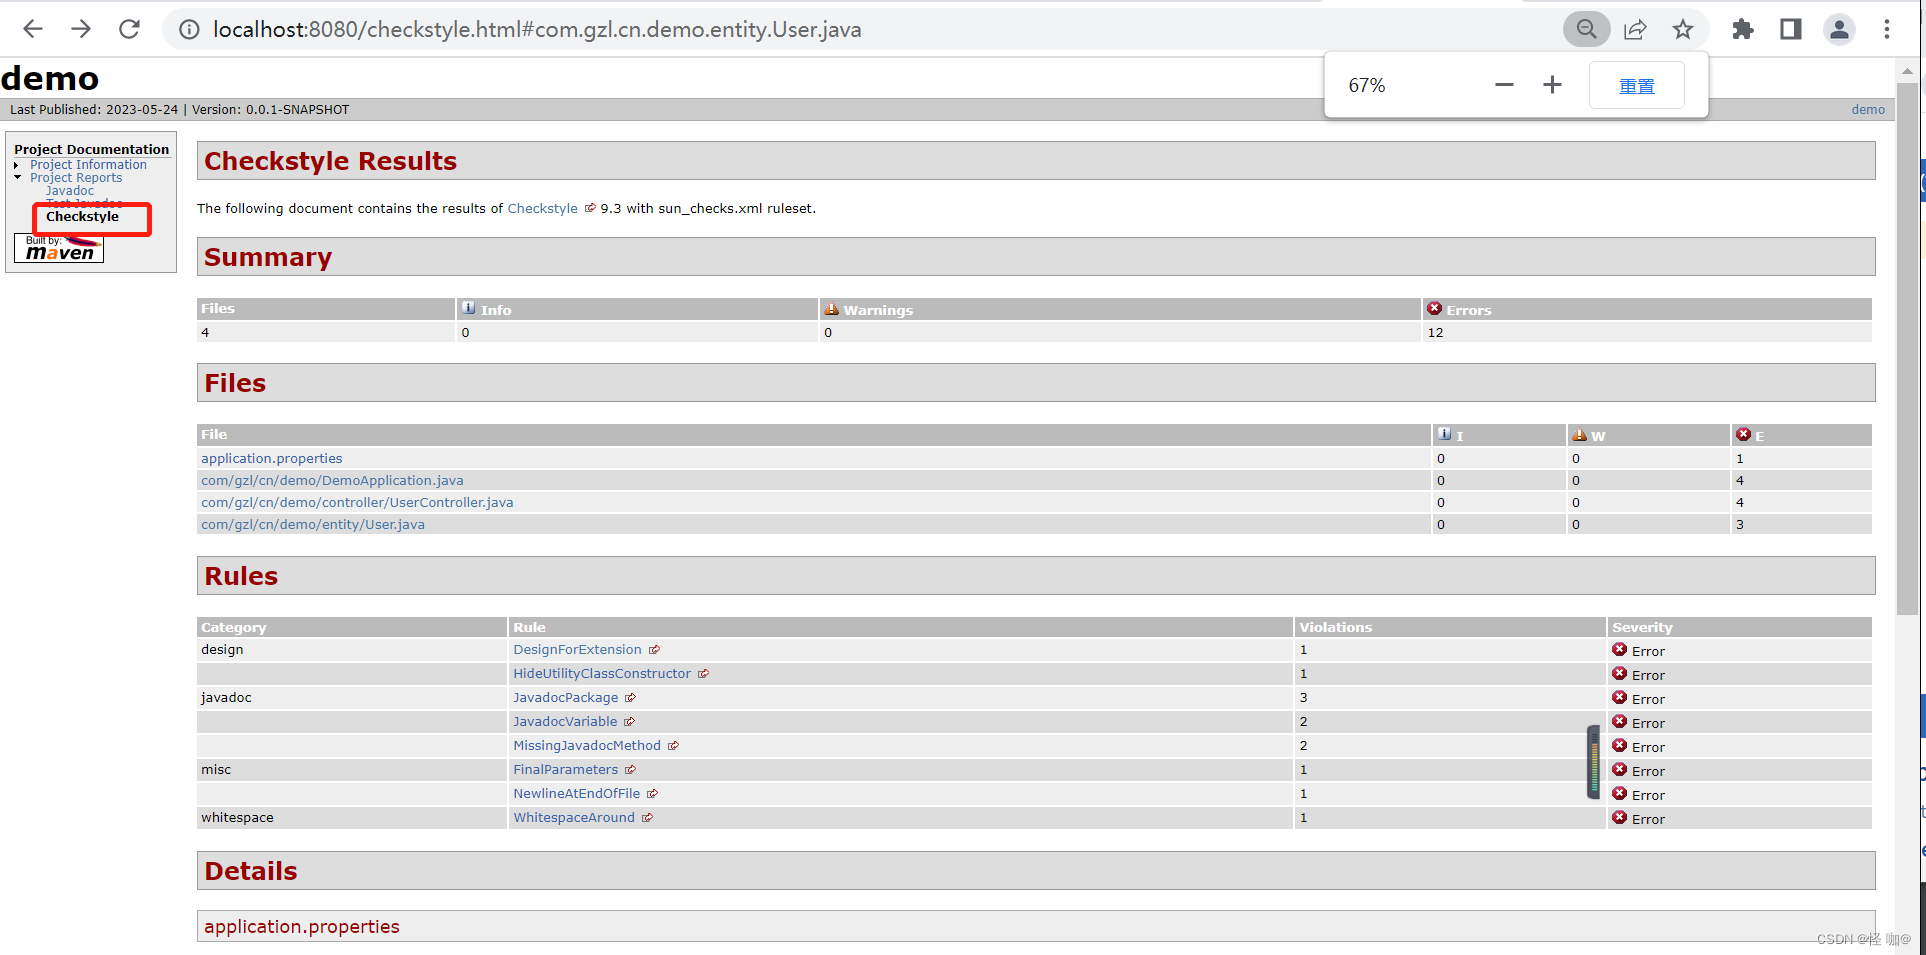1926x955 pixels.
Task: Click the Info icon in Summary header
Action: pyautogui.click(x=469, y=308)
